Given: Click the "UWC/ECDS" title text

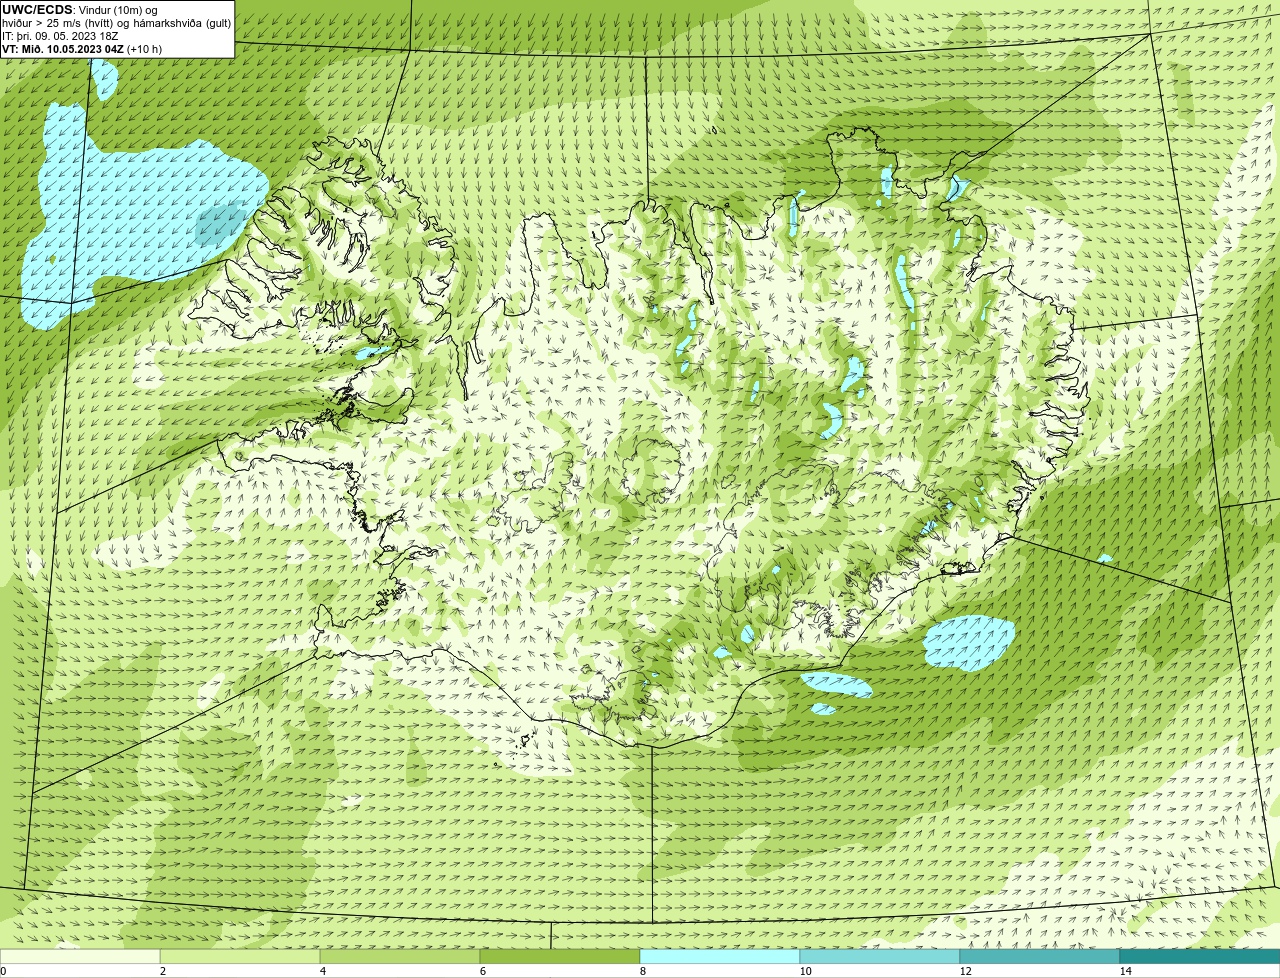Looking at the screenshot, I should (37, 10).
